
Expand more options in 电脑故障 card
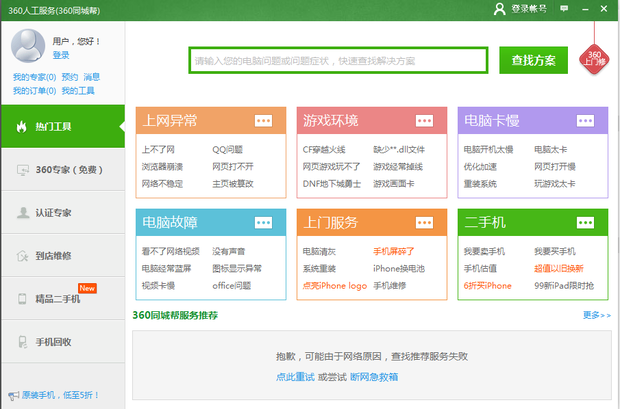[x=264, y=223]
